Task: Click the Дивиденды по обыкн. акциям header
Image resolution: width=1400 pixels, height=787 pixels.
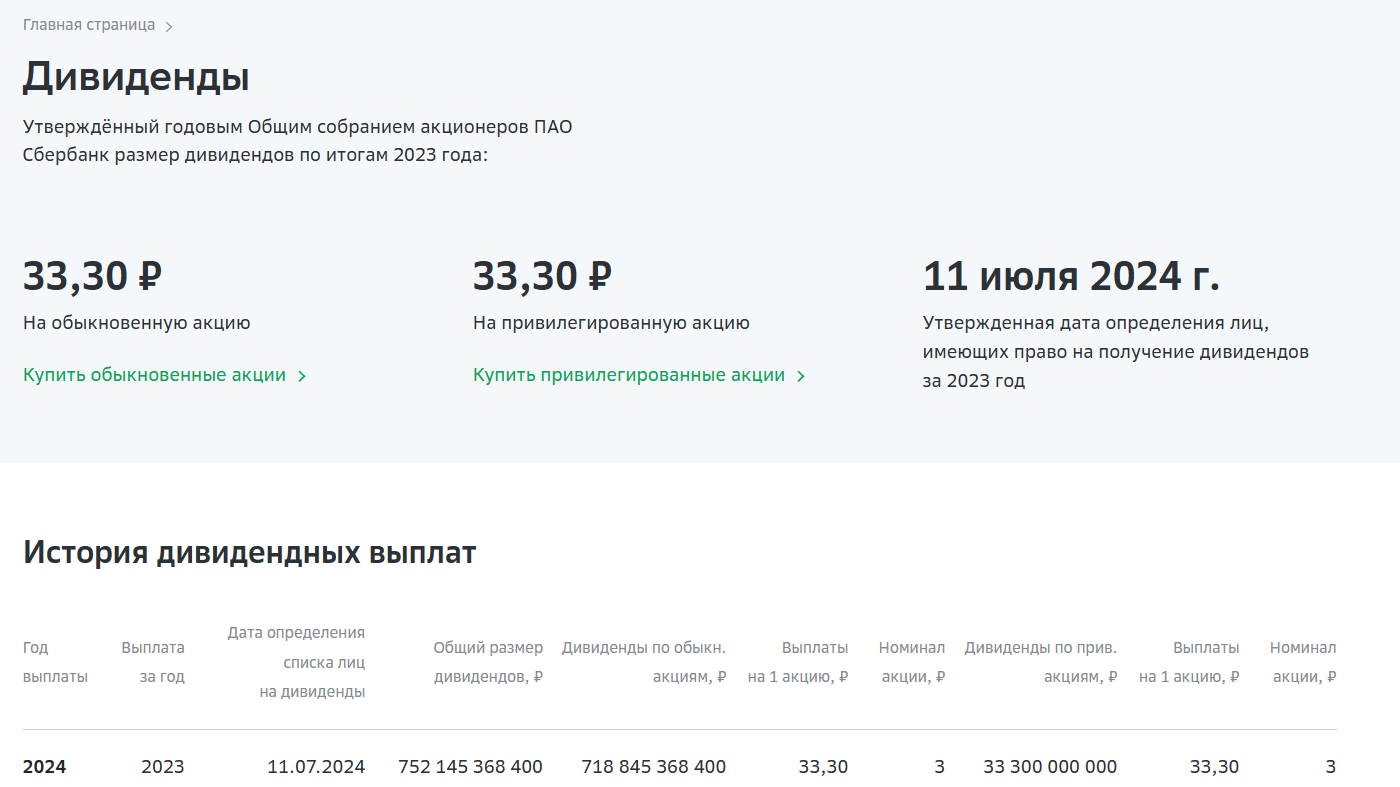Action: pyautogui.click(x=644, y=662)
